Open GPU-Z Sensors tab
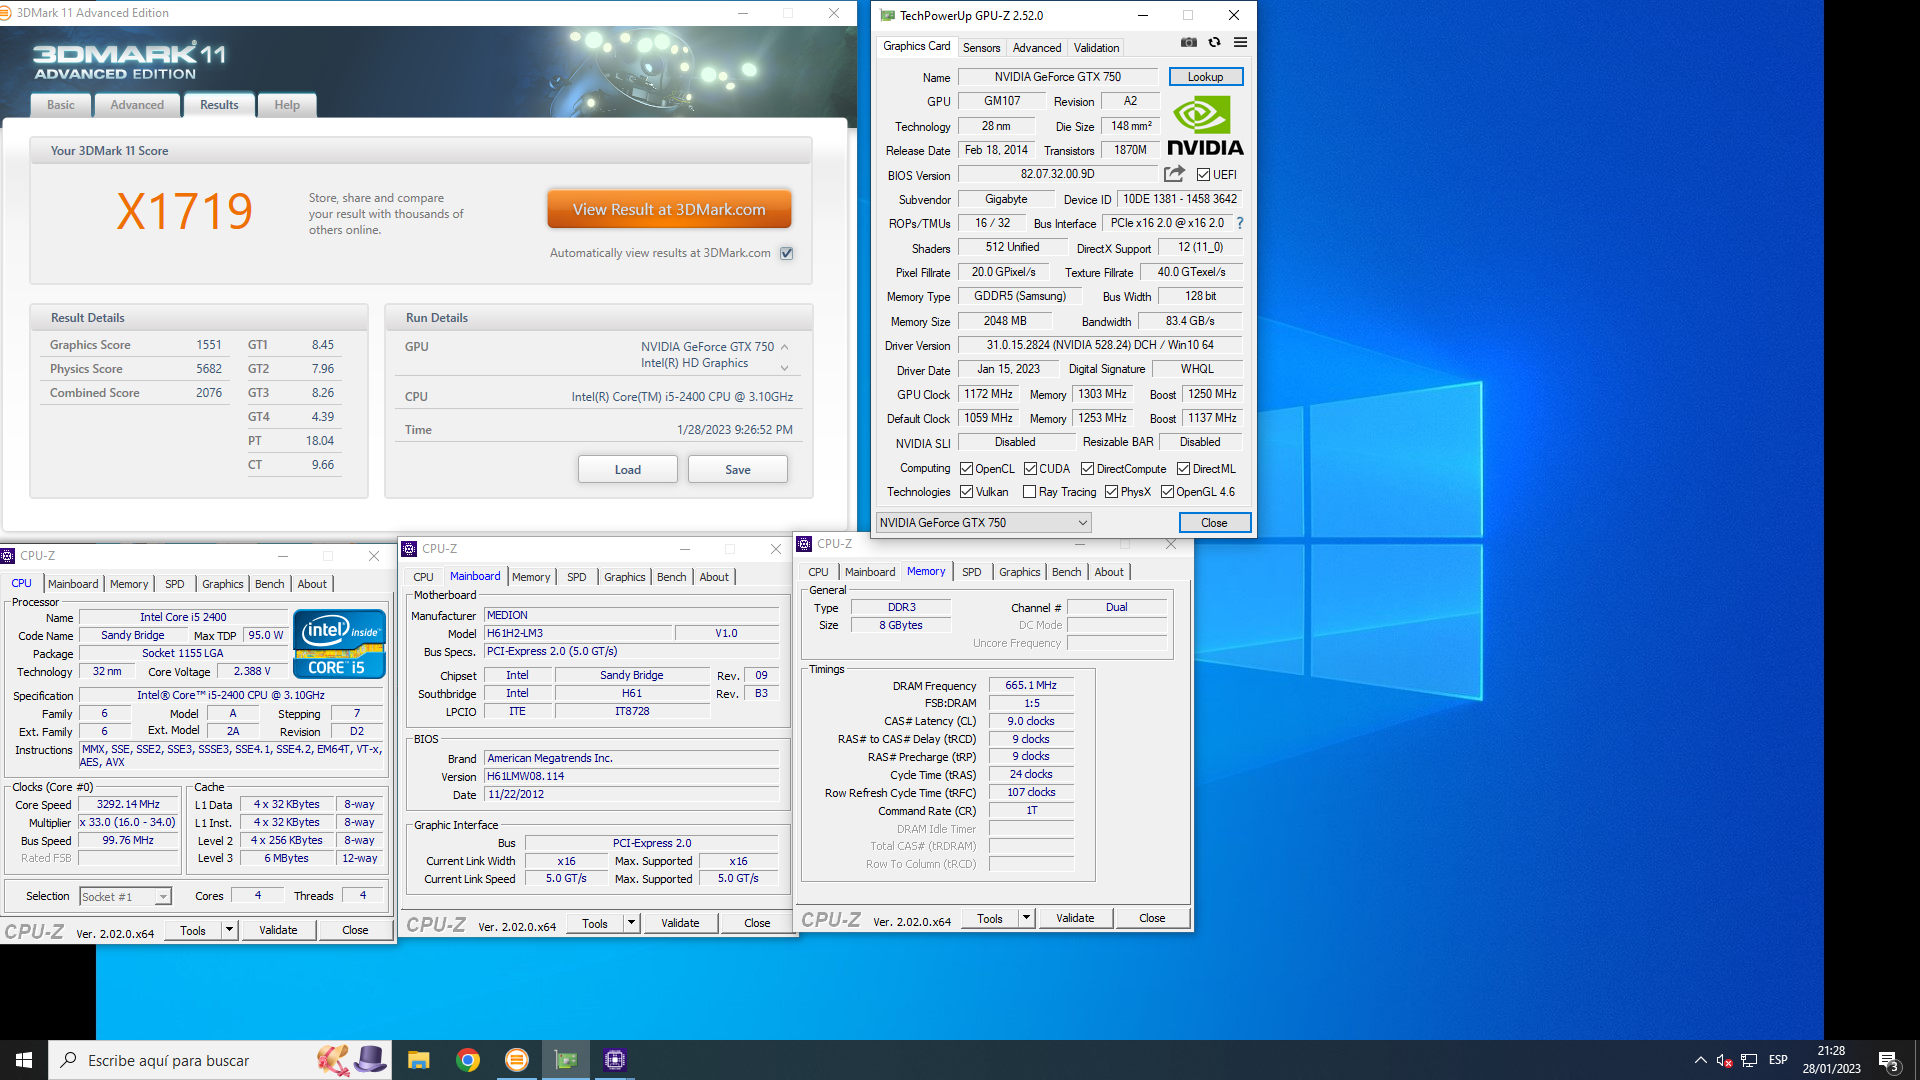 coord(981,47)
